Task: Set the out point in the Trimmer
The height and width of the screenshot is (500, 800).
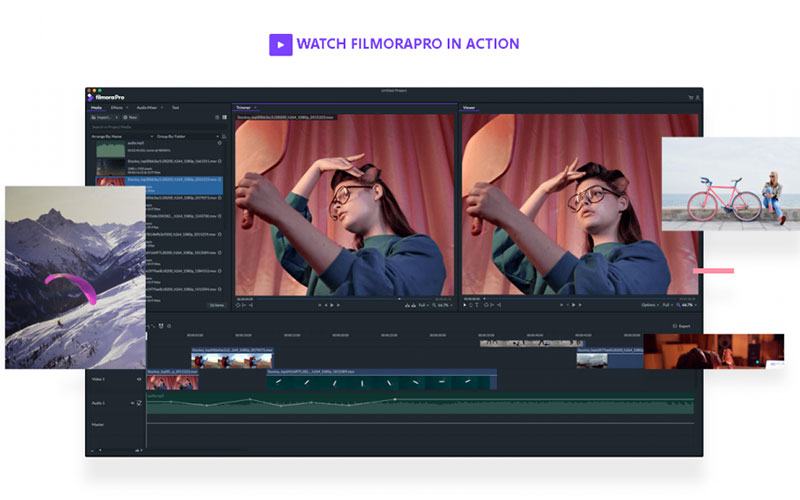Action: click(x=251, y=305)
